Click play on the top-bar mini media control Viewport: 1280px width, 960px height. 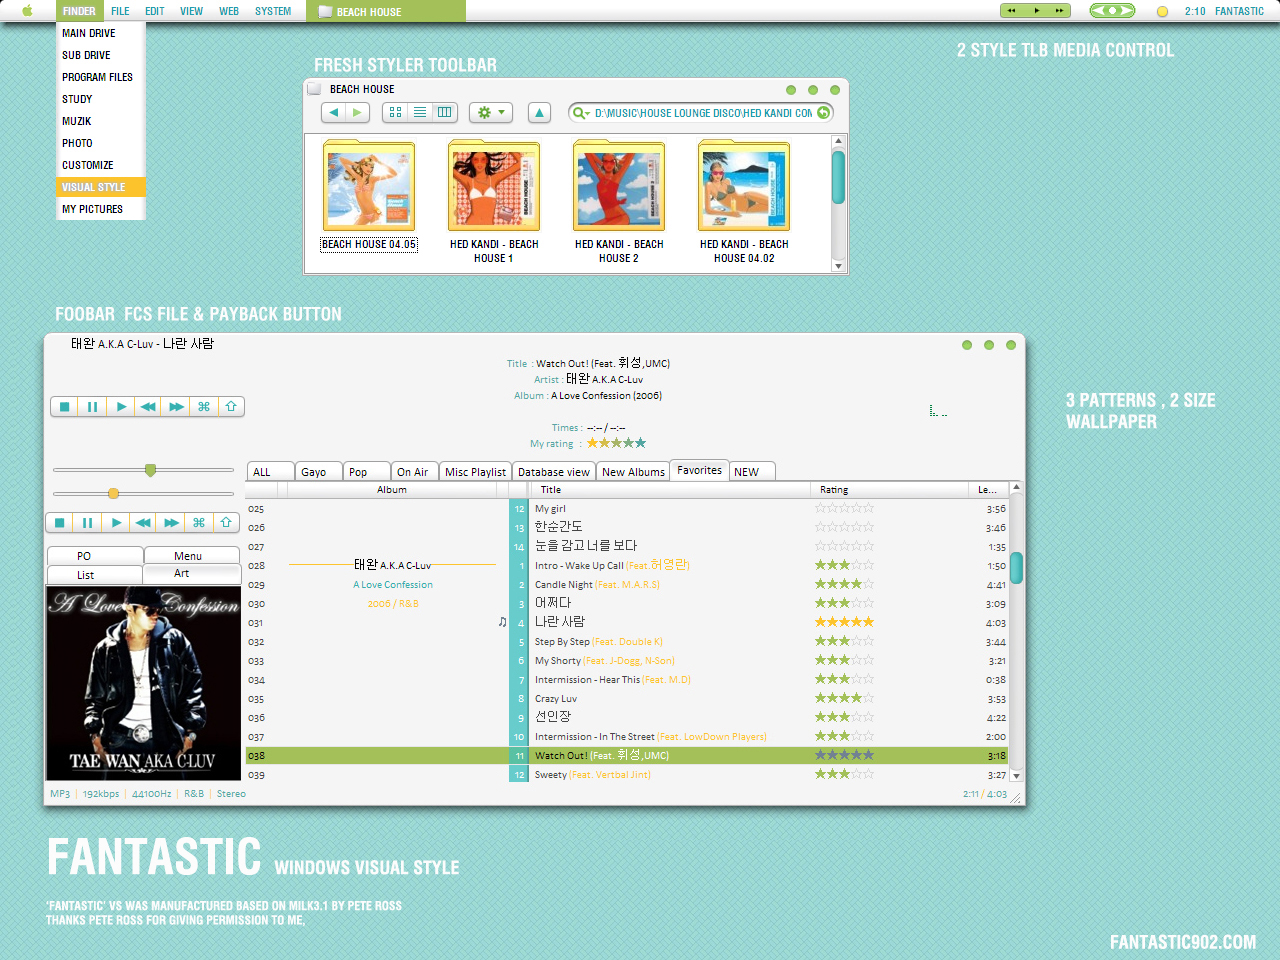pos(1036,11)
